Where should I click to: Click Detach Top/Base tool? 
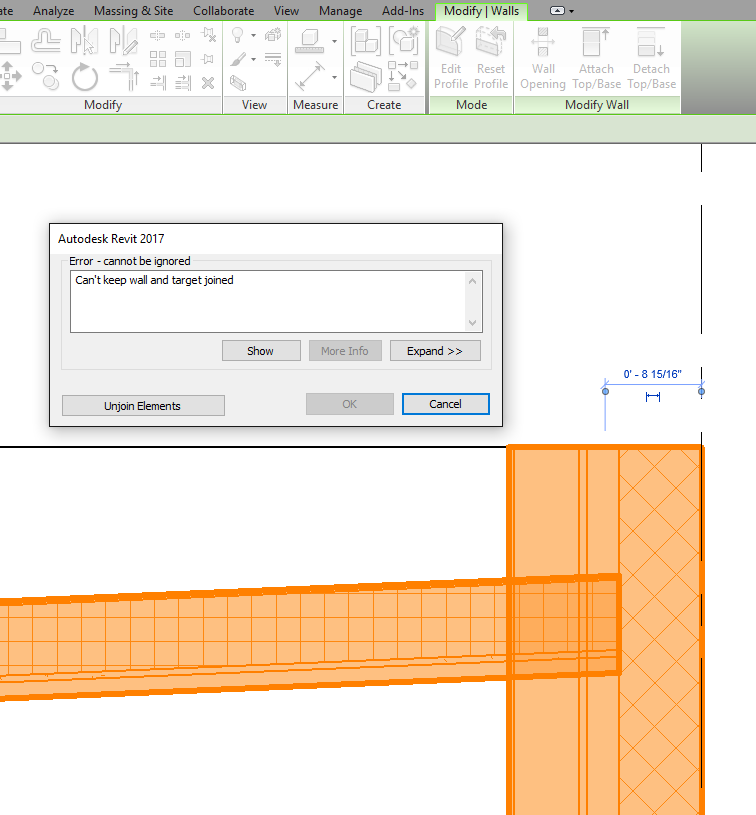[x=651, y=58]
